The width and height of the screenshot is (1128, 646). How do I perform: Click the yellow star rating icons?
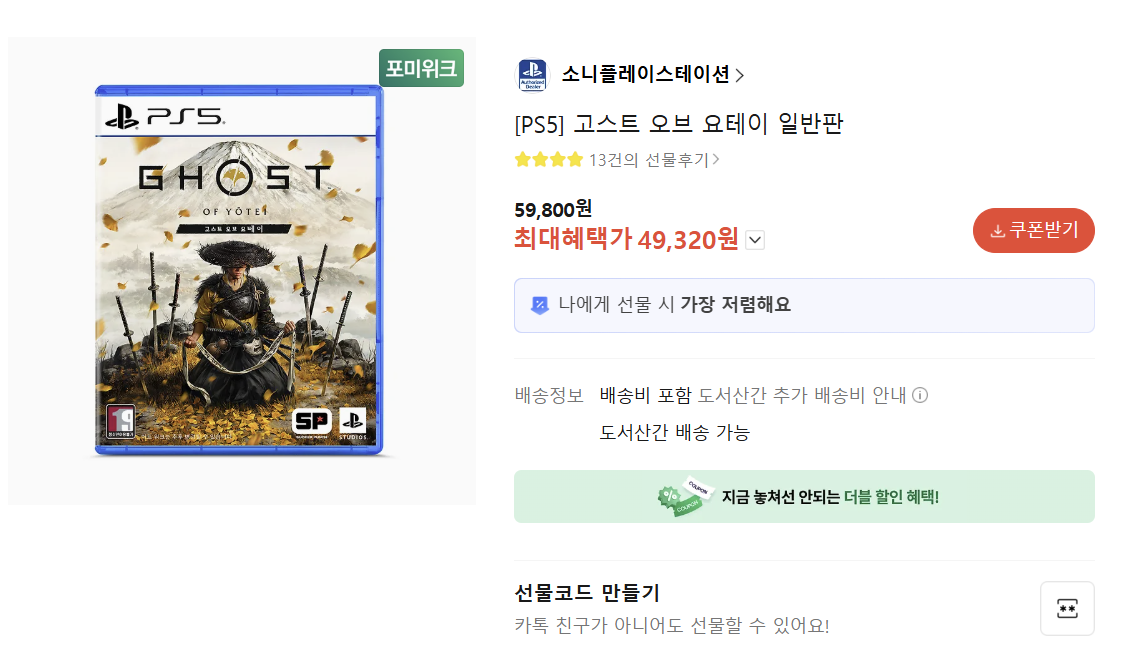(549, 160)
